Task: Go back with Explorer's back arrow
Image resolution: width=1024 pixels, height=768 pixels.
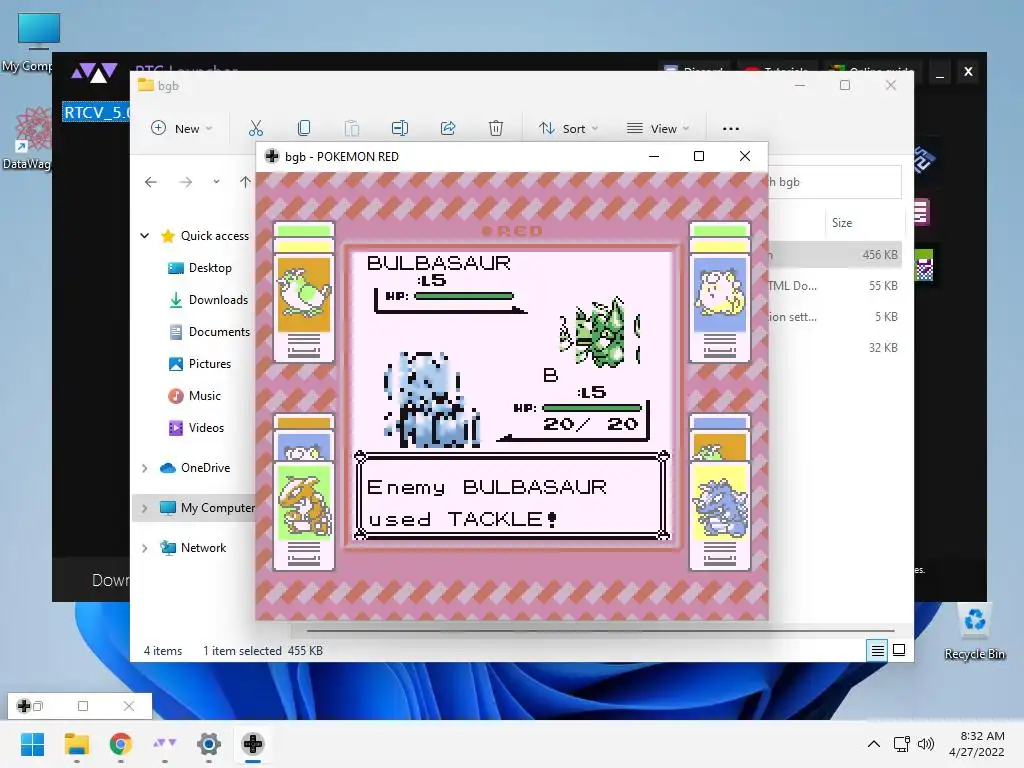Action: [151, 182]
